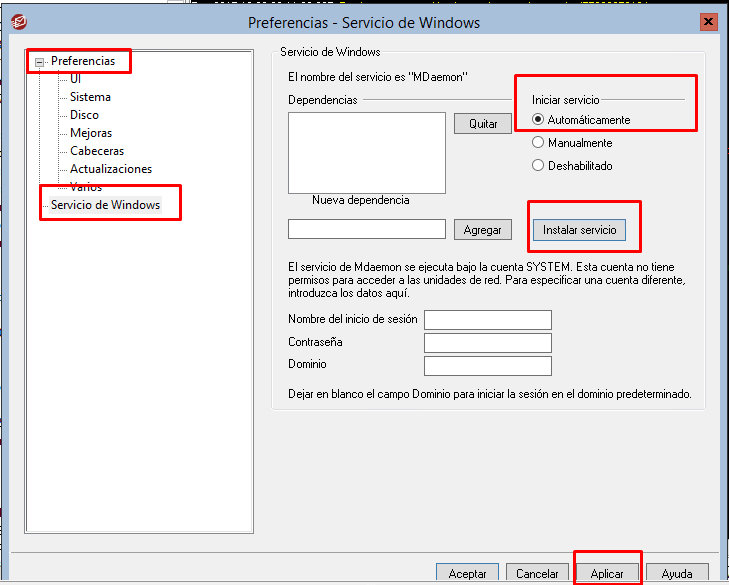The image size is (729, 585).
Task: Click the Ayuda button
Action: tap(677, 573)
